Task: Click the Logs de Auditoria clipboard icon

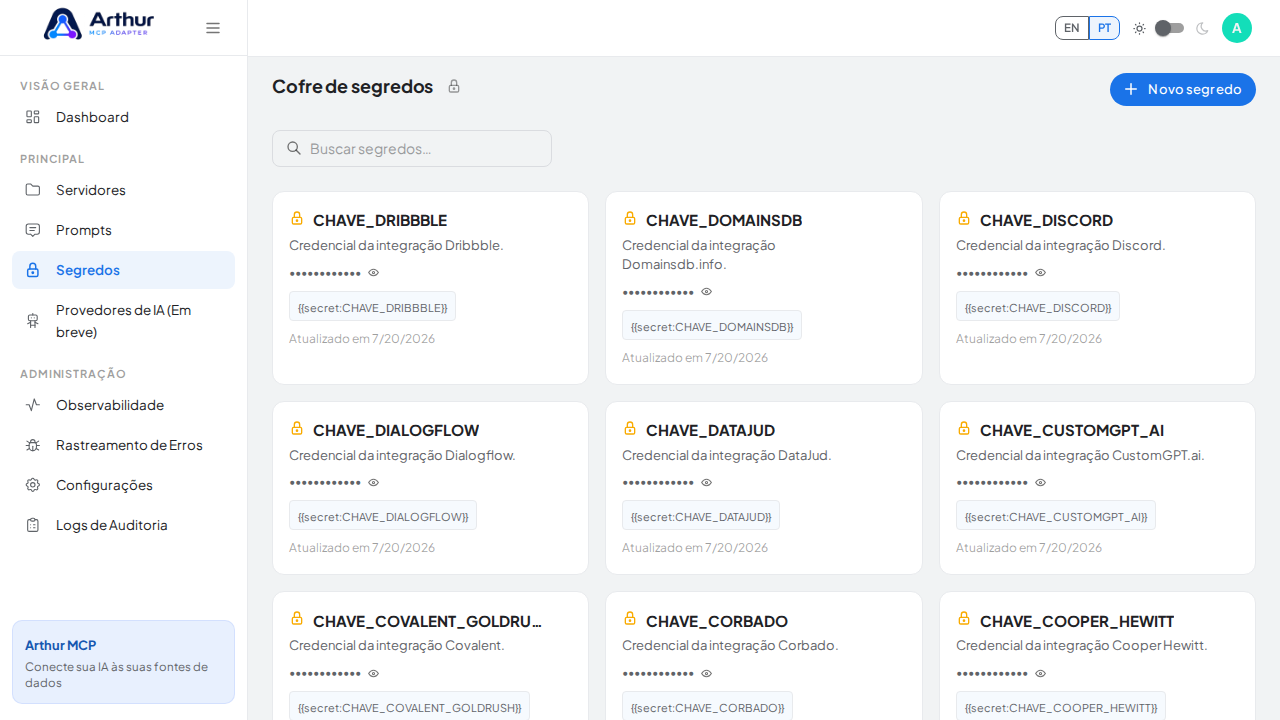Action: [33, 525]
